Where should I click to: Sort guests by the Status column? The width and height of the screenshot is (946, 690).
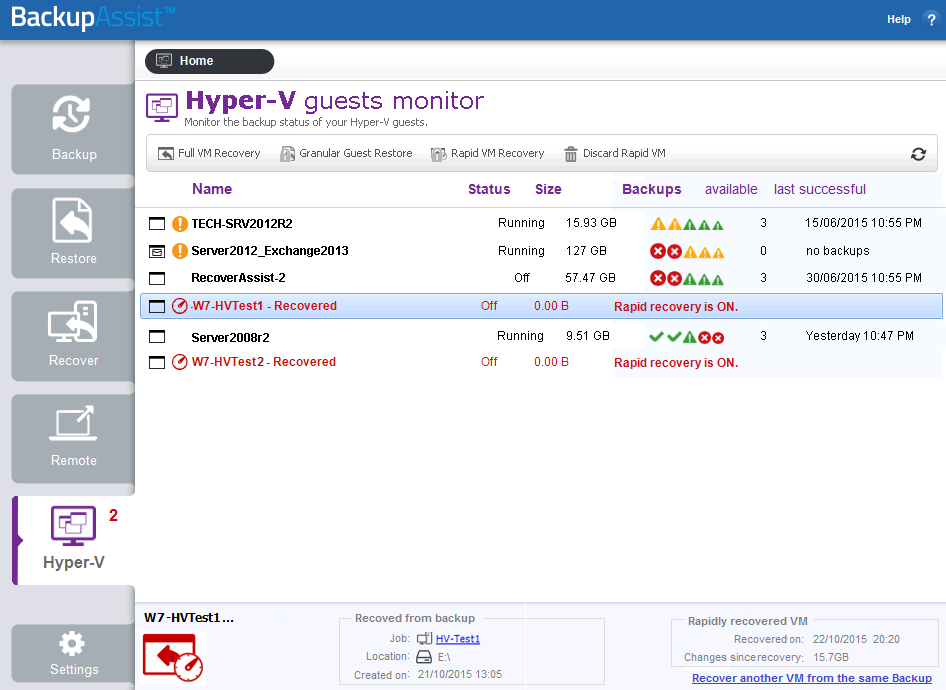489,189
